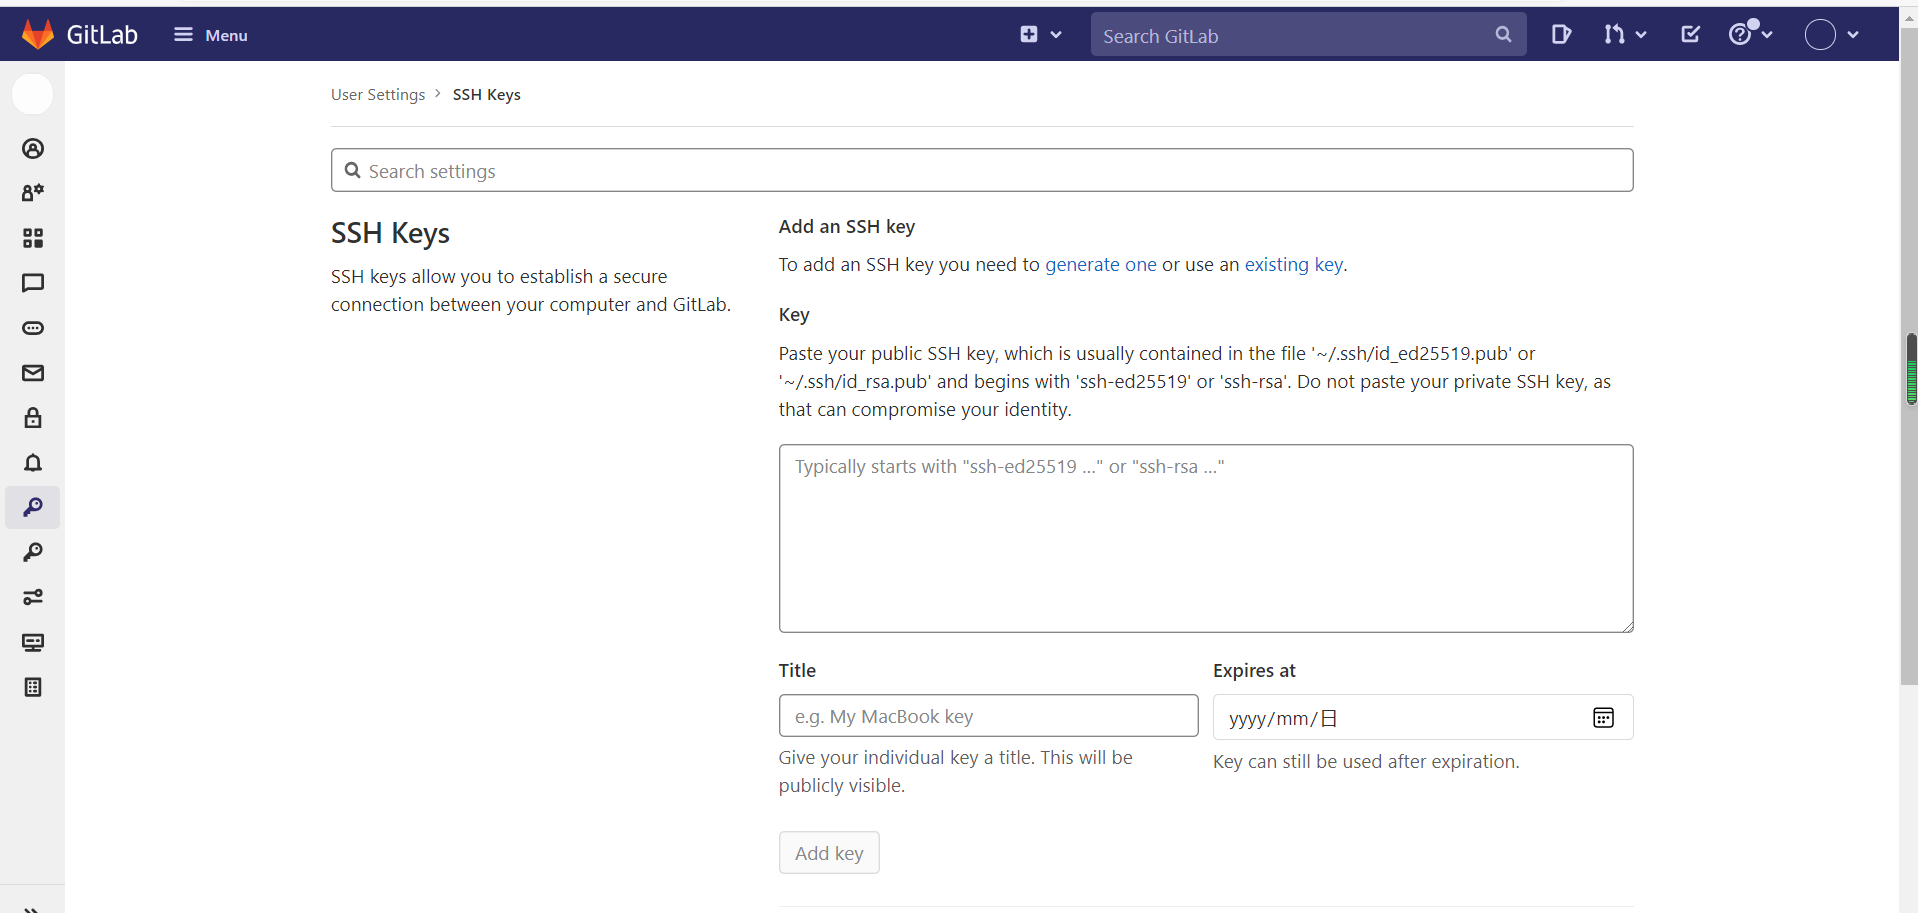Click the user avatar in top bar

point(1820,35)
